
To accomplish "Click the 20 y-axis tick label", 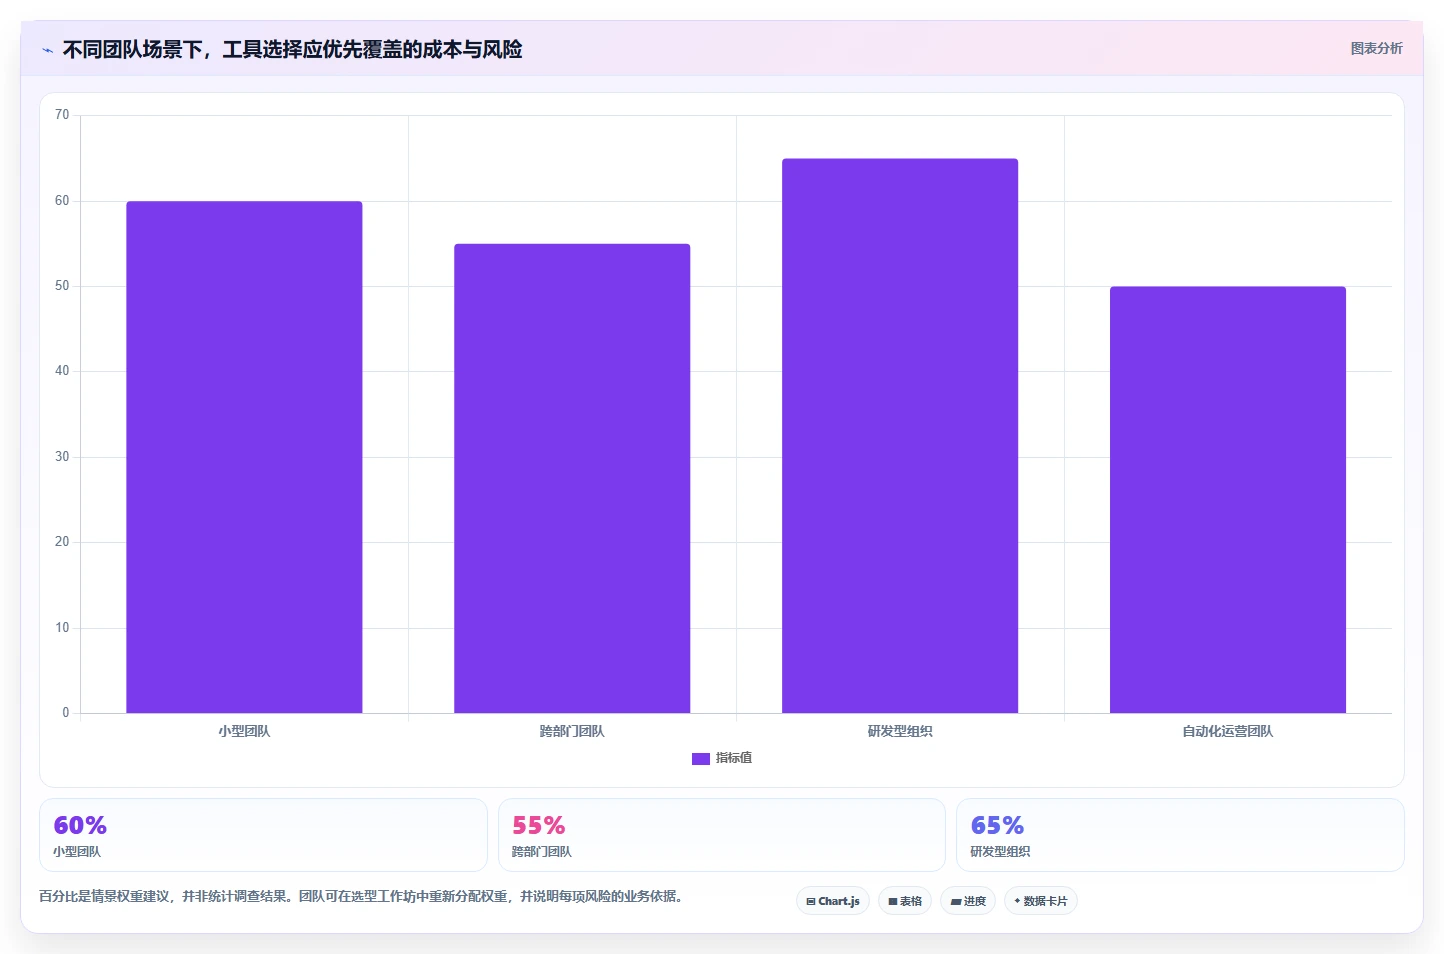I will pos(62,542).
